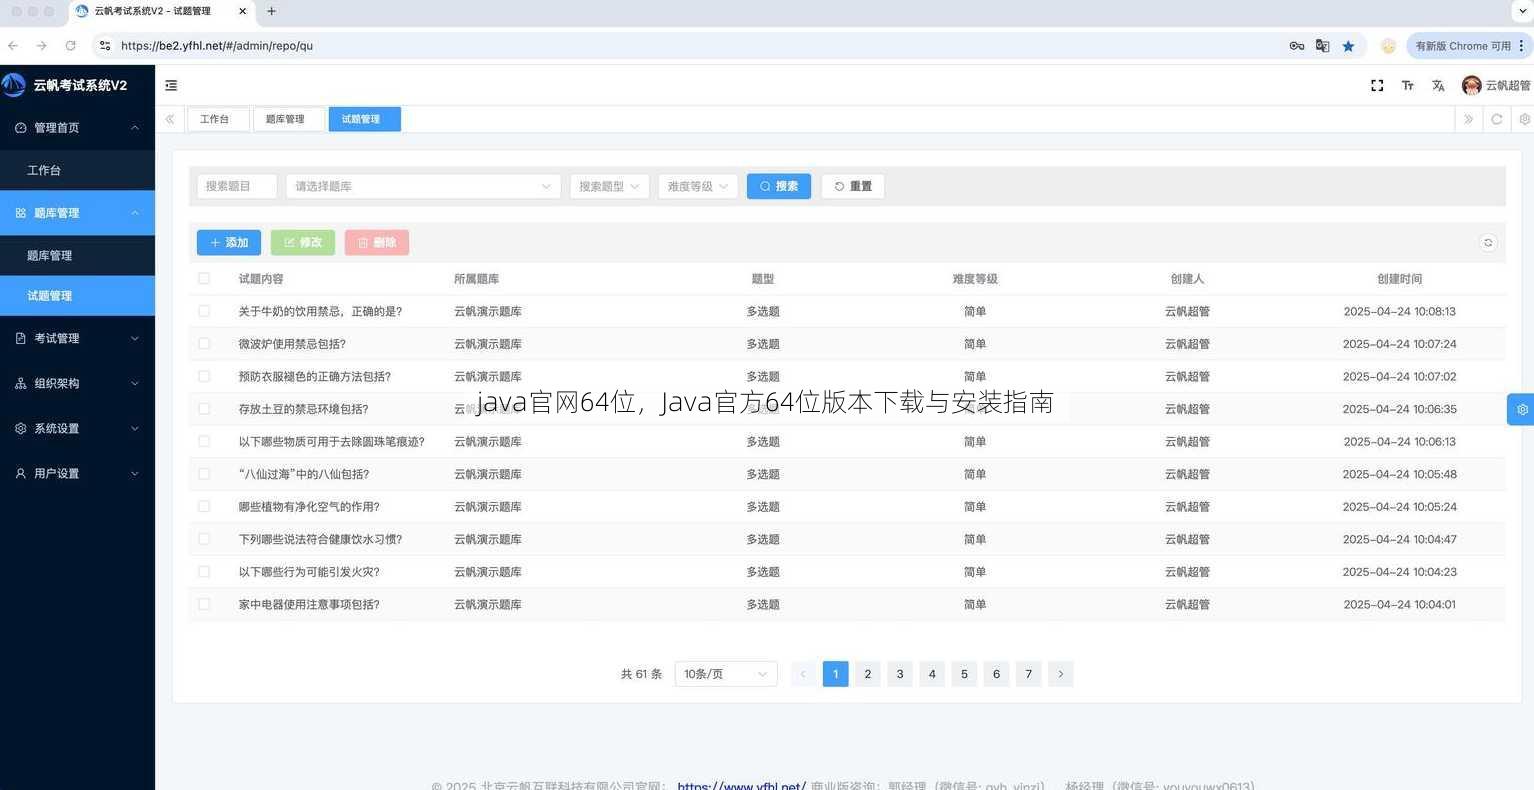View site information icon in address bar

tap(105, 46)
